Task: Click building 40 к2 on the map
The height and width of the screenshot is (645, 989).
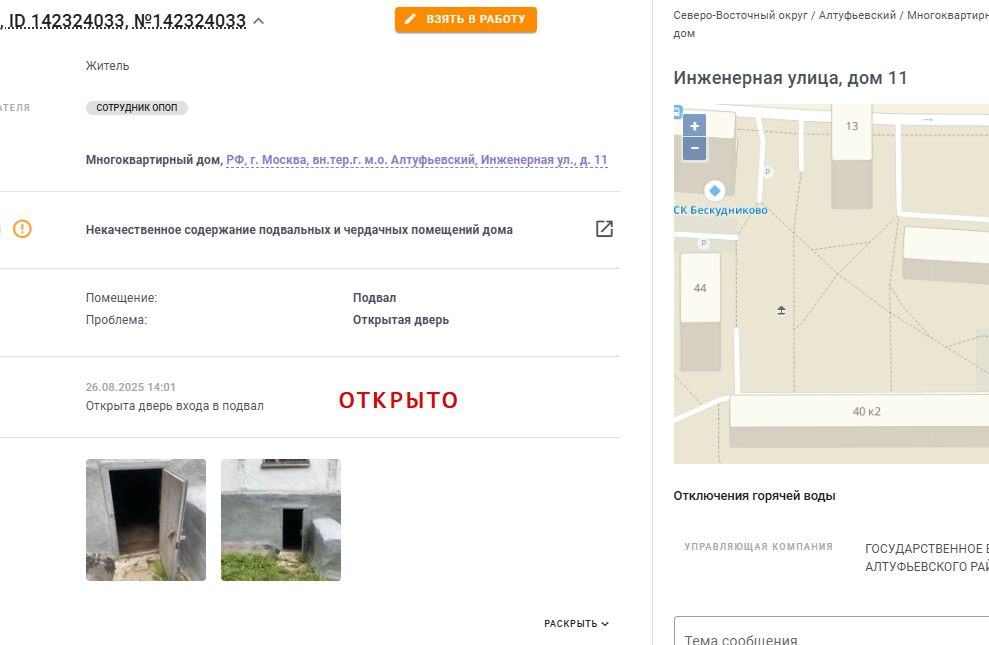Action: [x=866, y=412]
